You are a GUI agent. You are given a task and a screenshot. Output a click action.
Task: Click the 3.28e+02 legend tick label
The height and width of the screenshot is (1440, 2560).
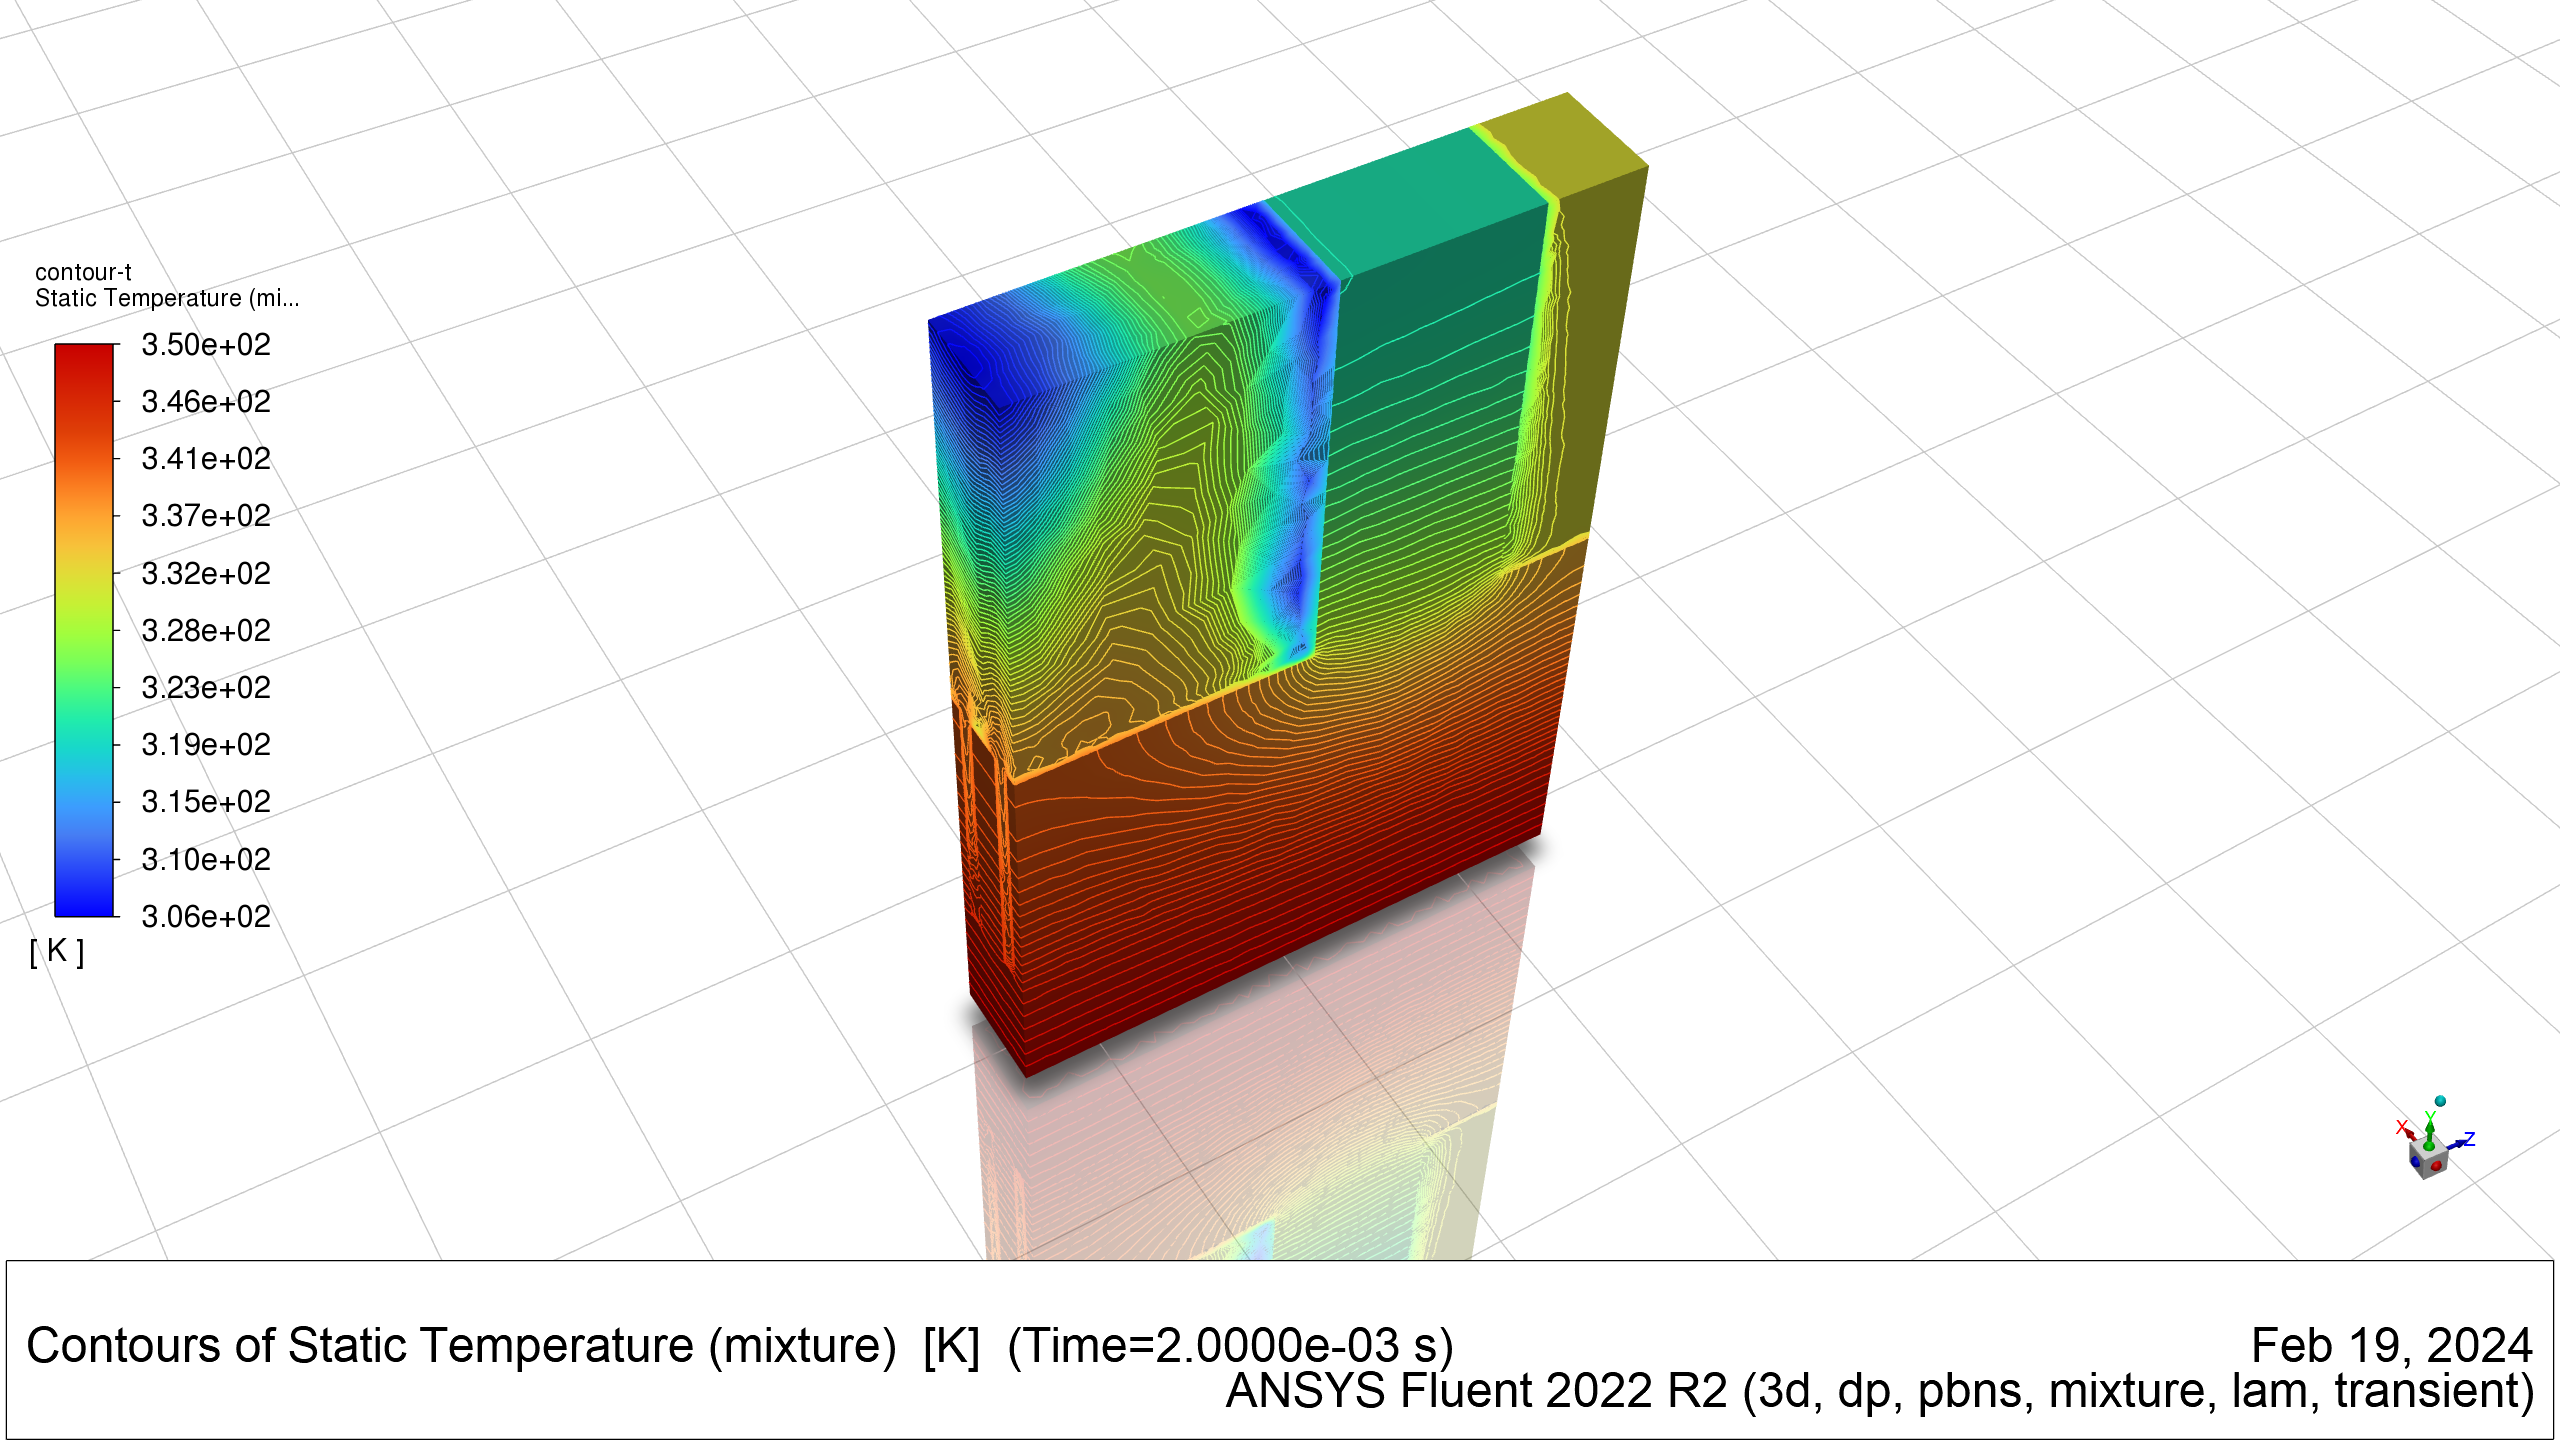[x=206, y=631]
